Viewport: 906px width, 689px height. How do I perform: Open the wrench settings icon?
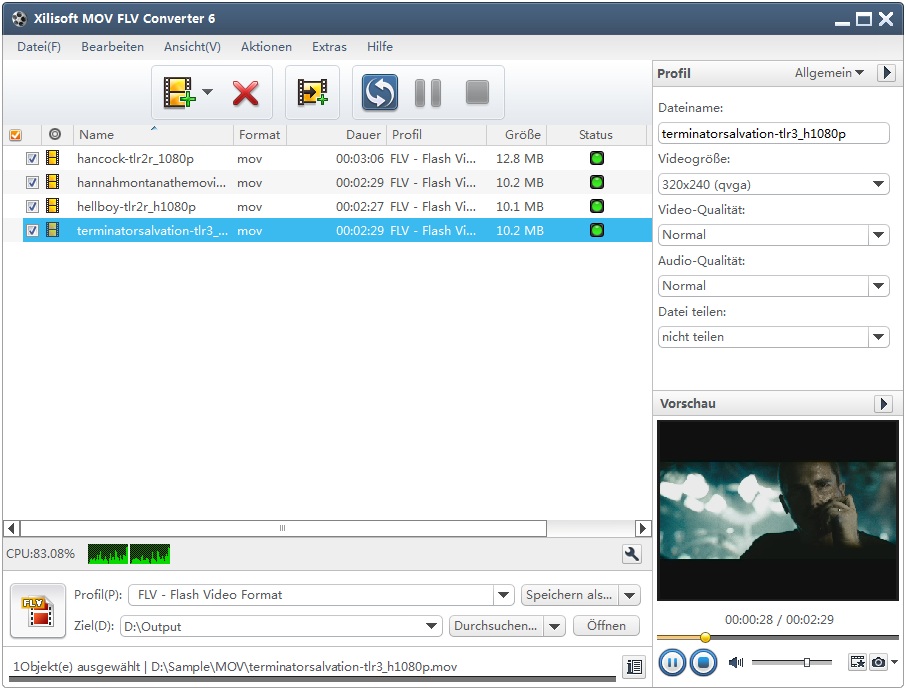click(632, 554)
